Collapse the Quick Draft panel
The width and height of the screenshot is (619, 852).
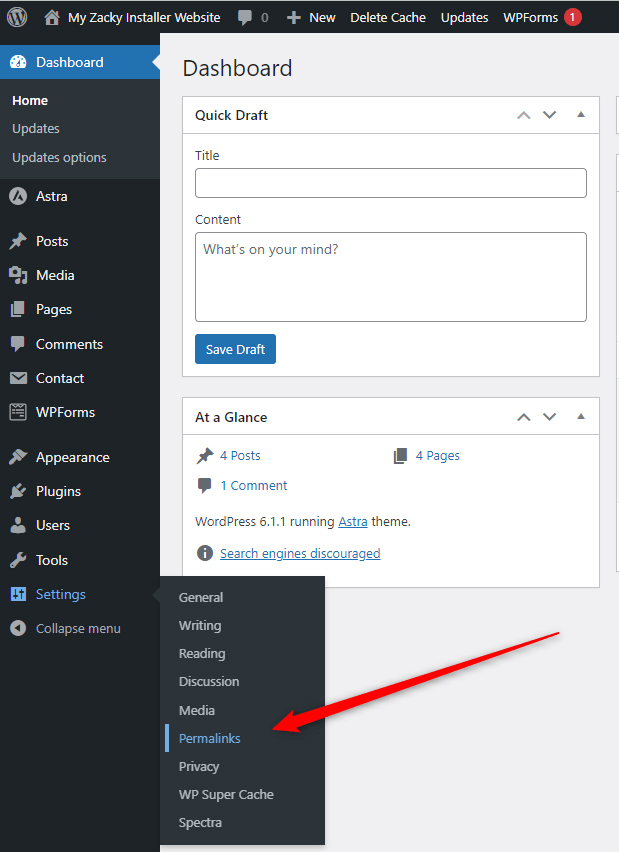(580, 115)
